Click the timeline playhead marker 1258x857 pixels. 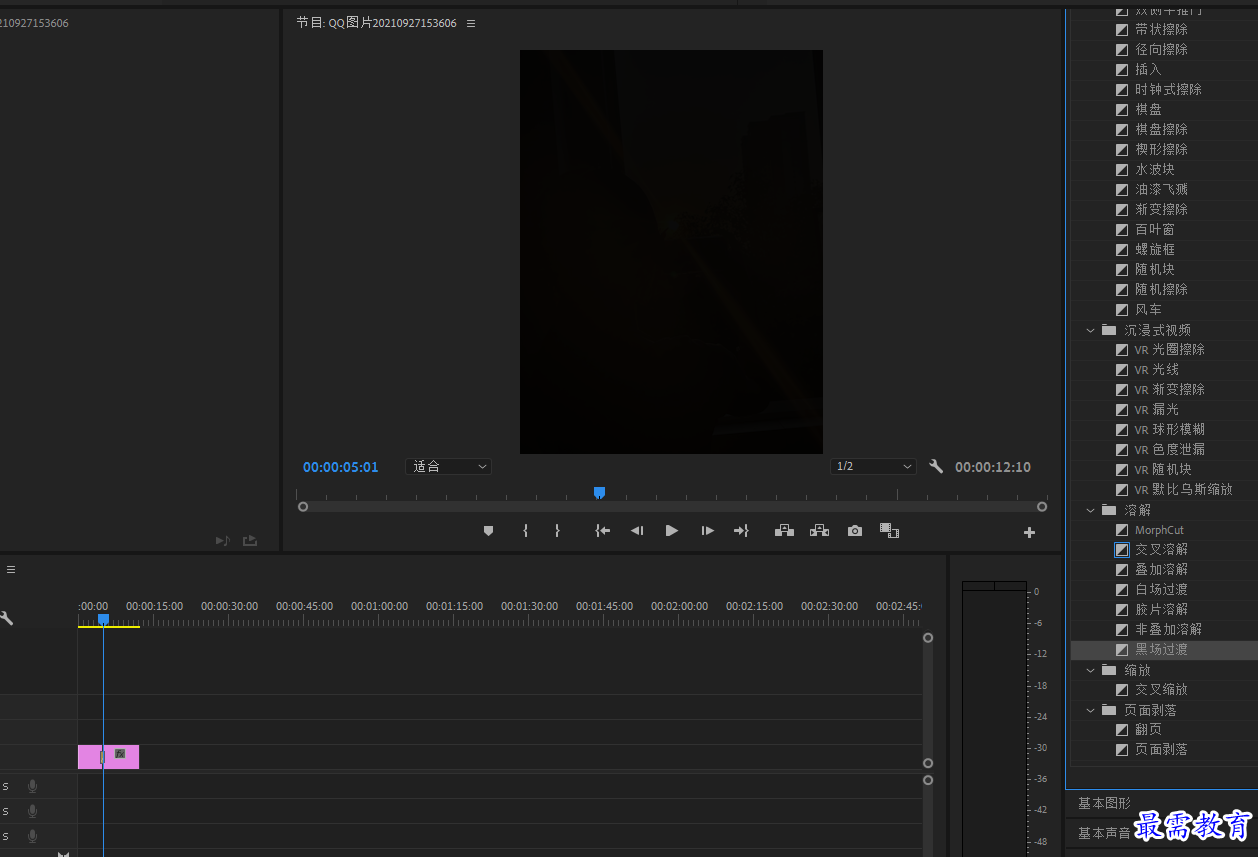(103, 619)
